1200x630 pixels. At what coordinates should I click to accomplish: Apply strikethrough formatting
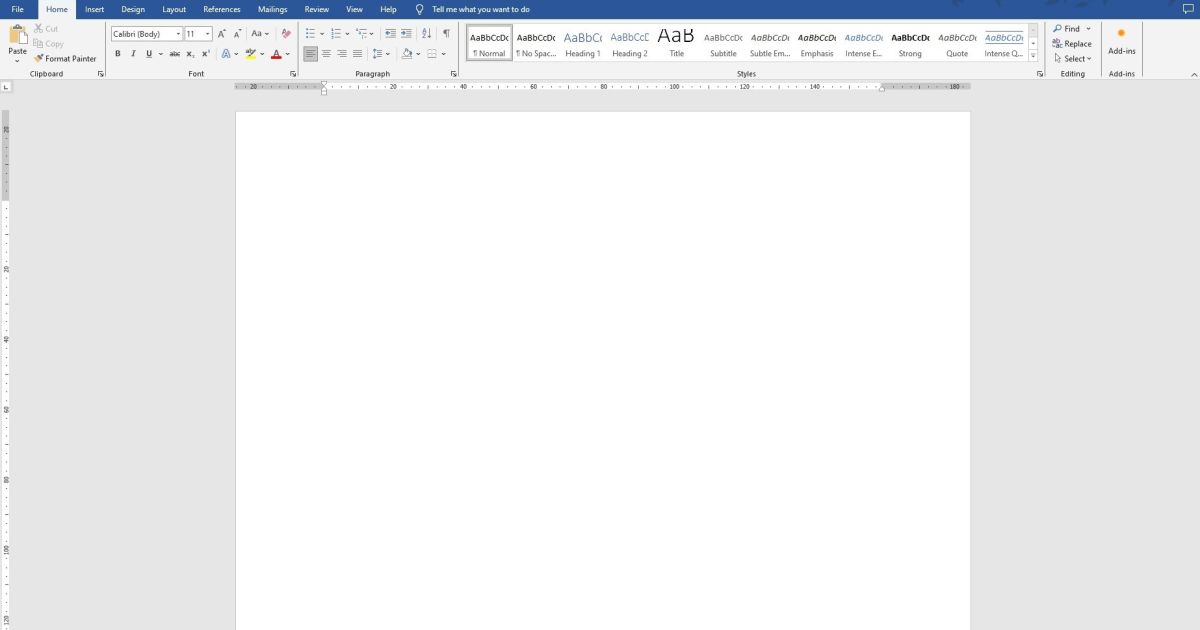[175, 54]
